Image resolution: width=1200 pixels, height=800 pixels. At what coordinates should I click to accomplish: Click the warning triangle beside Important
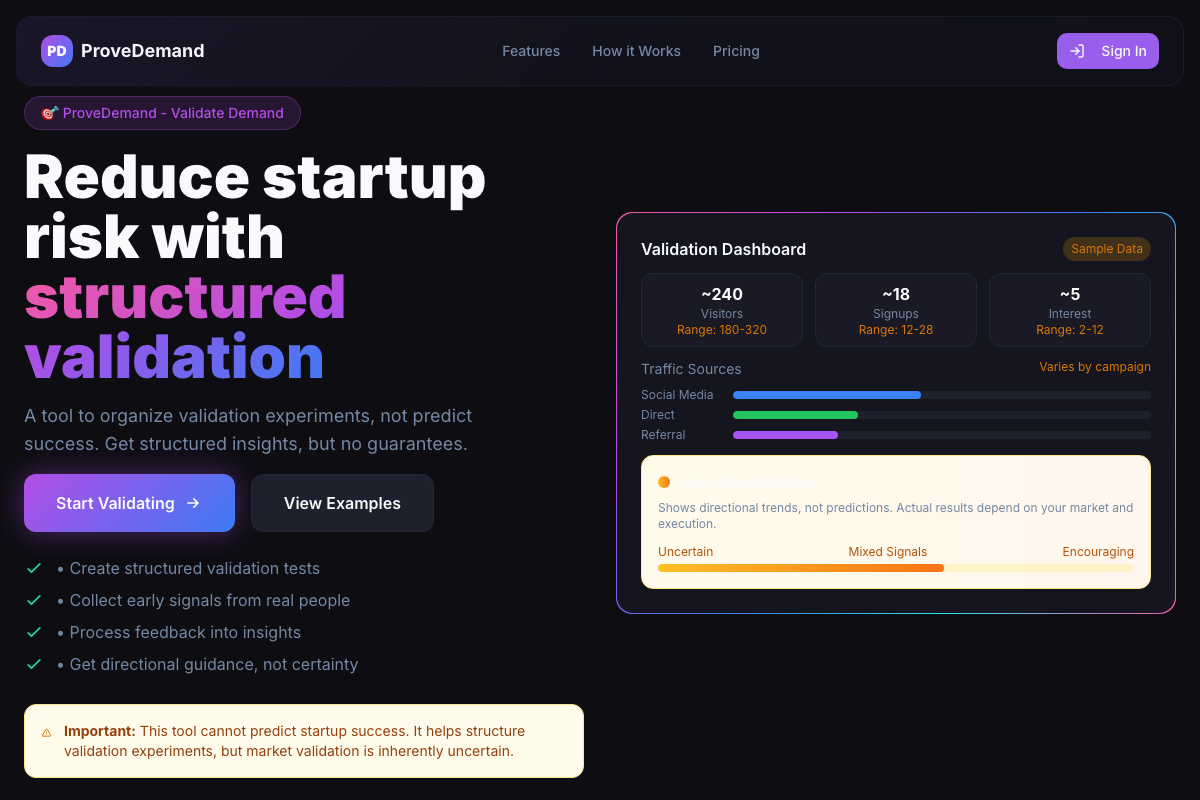(46, 733)
